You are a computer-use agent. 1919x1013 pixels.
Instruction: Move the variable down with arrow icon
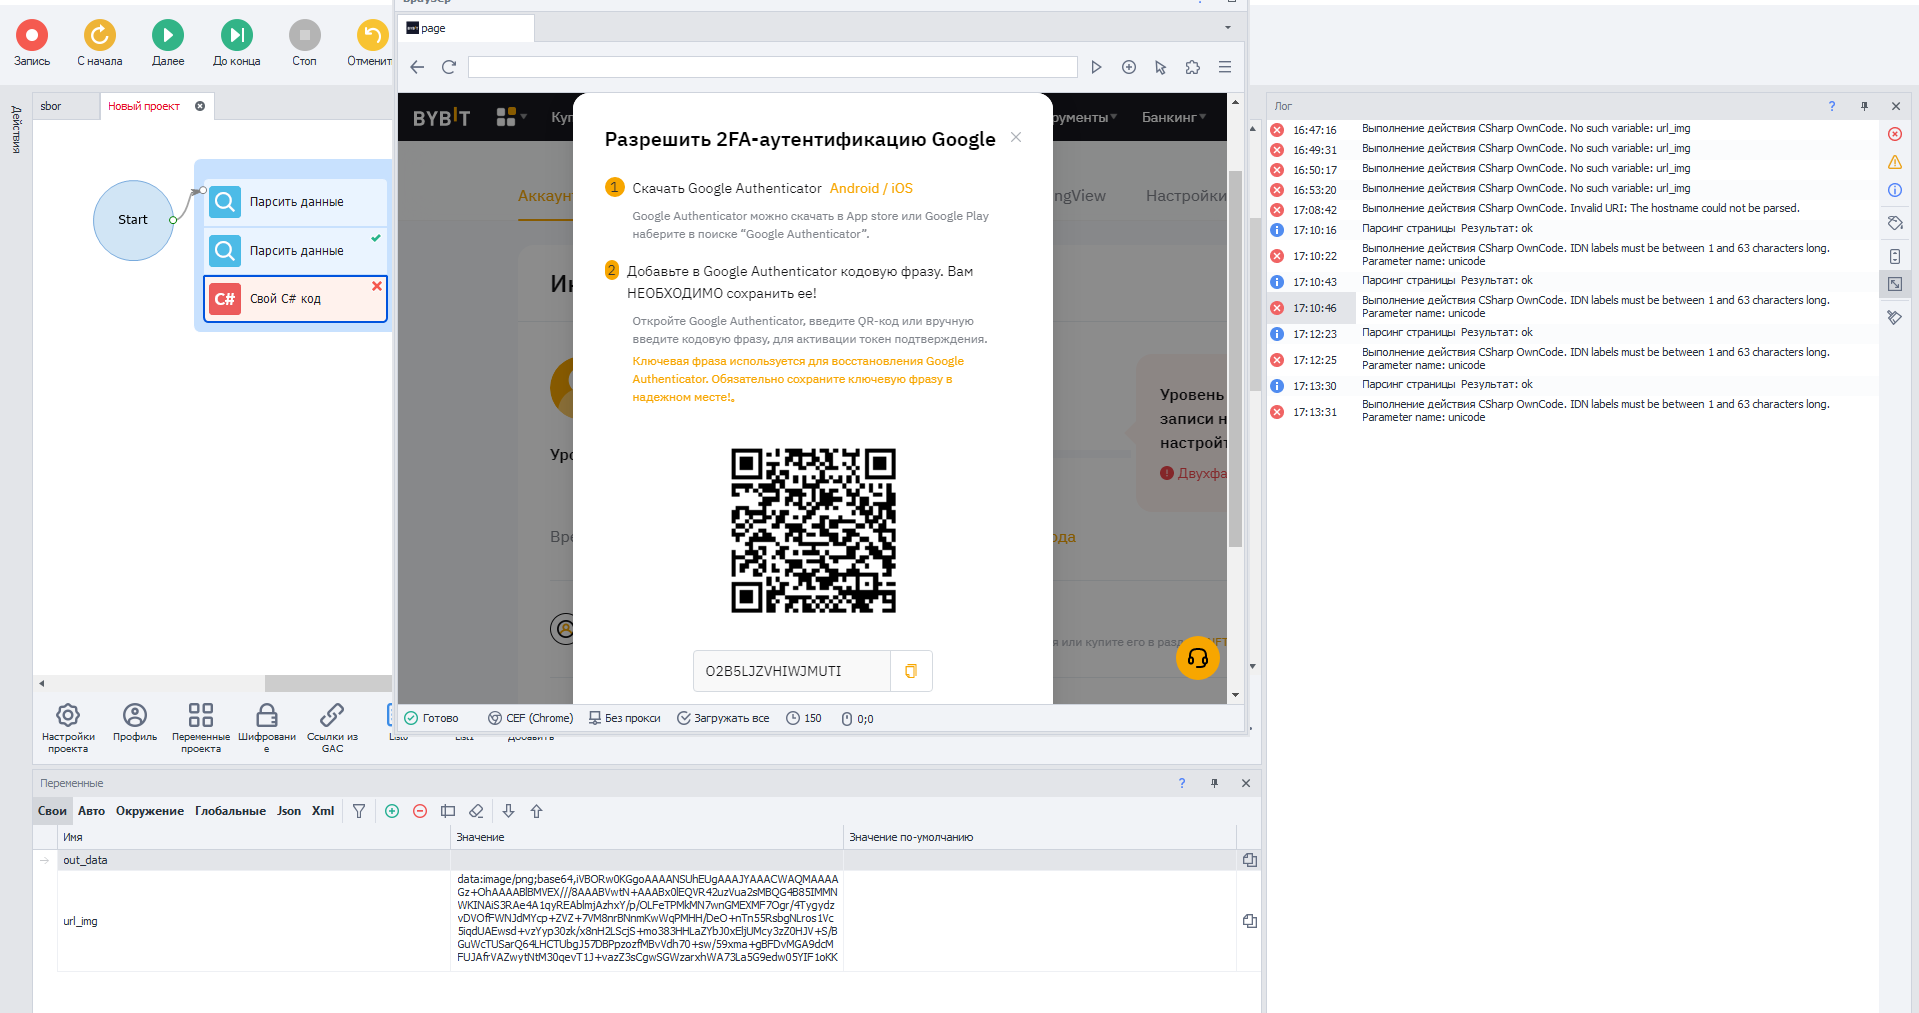pos(508,811)
